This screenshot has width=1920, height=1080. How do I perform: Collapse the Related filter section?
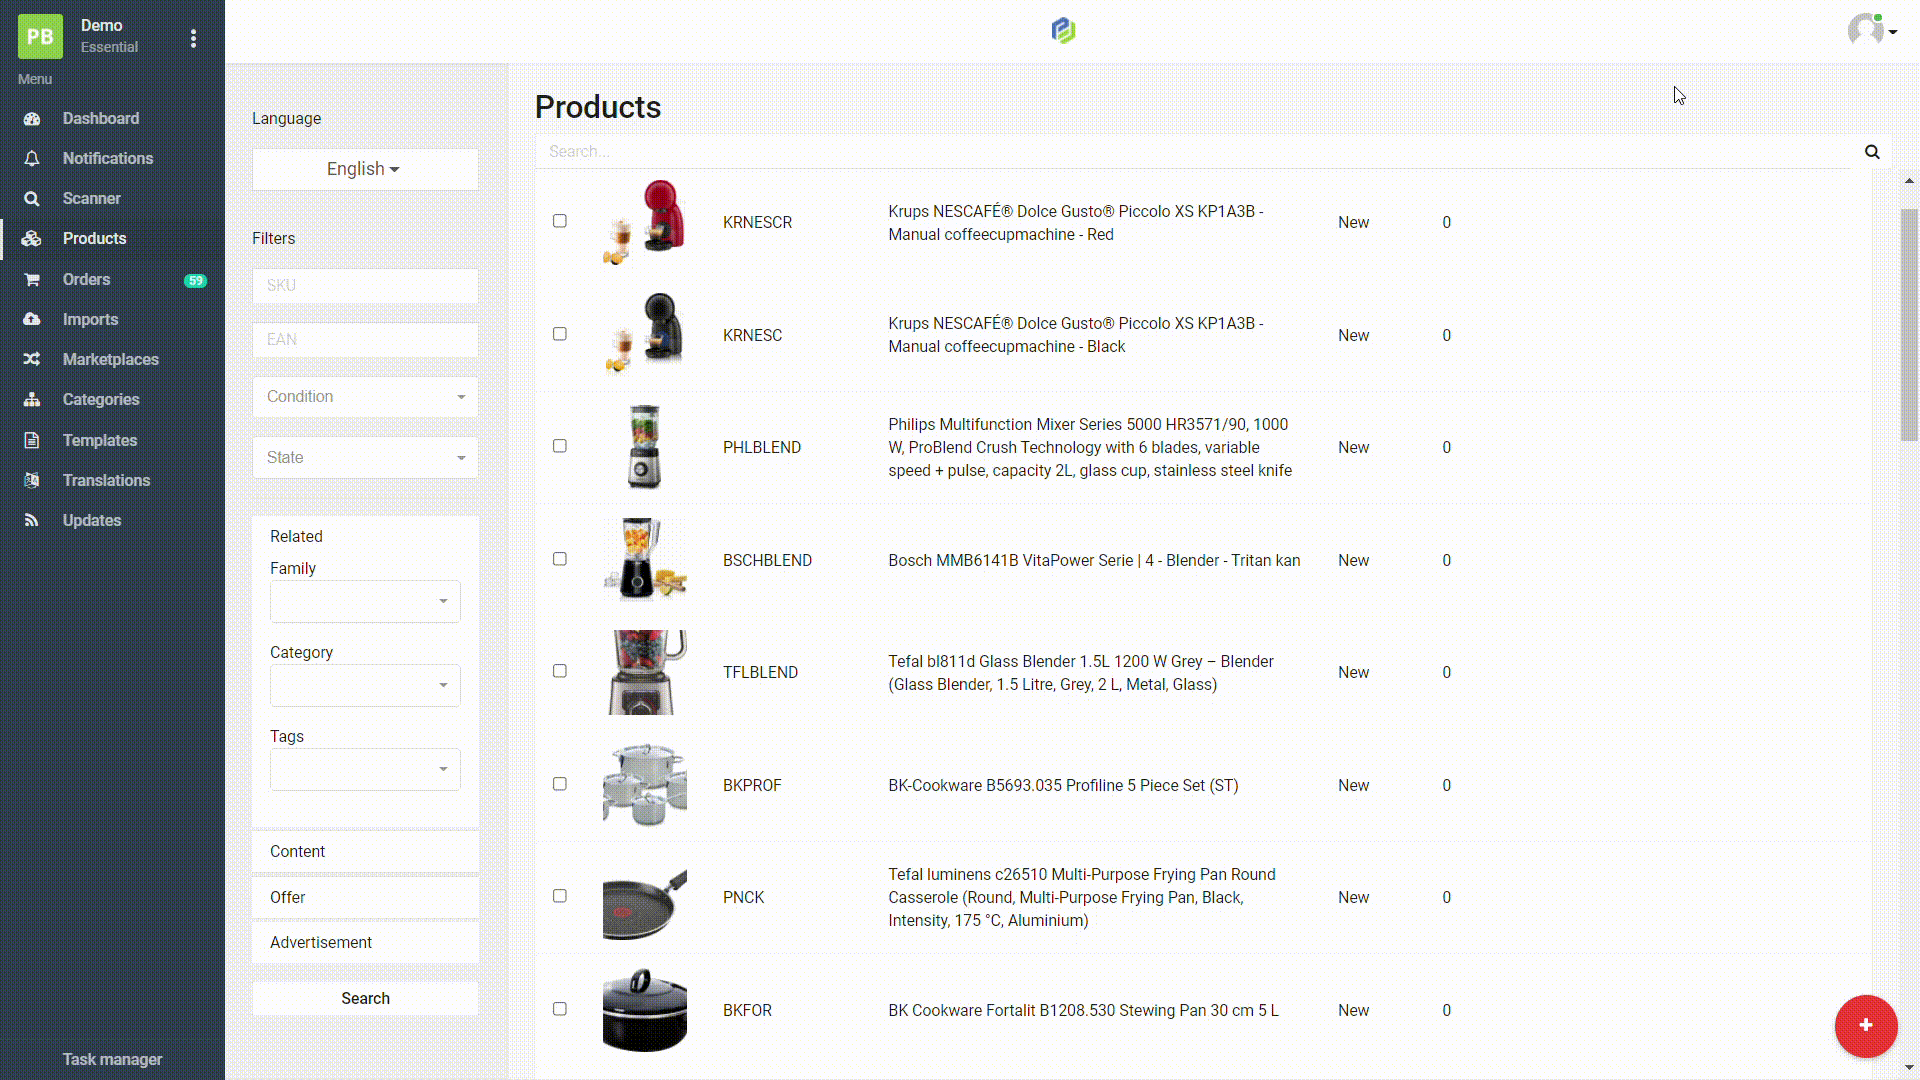coord(296,537)
